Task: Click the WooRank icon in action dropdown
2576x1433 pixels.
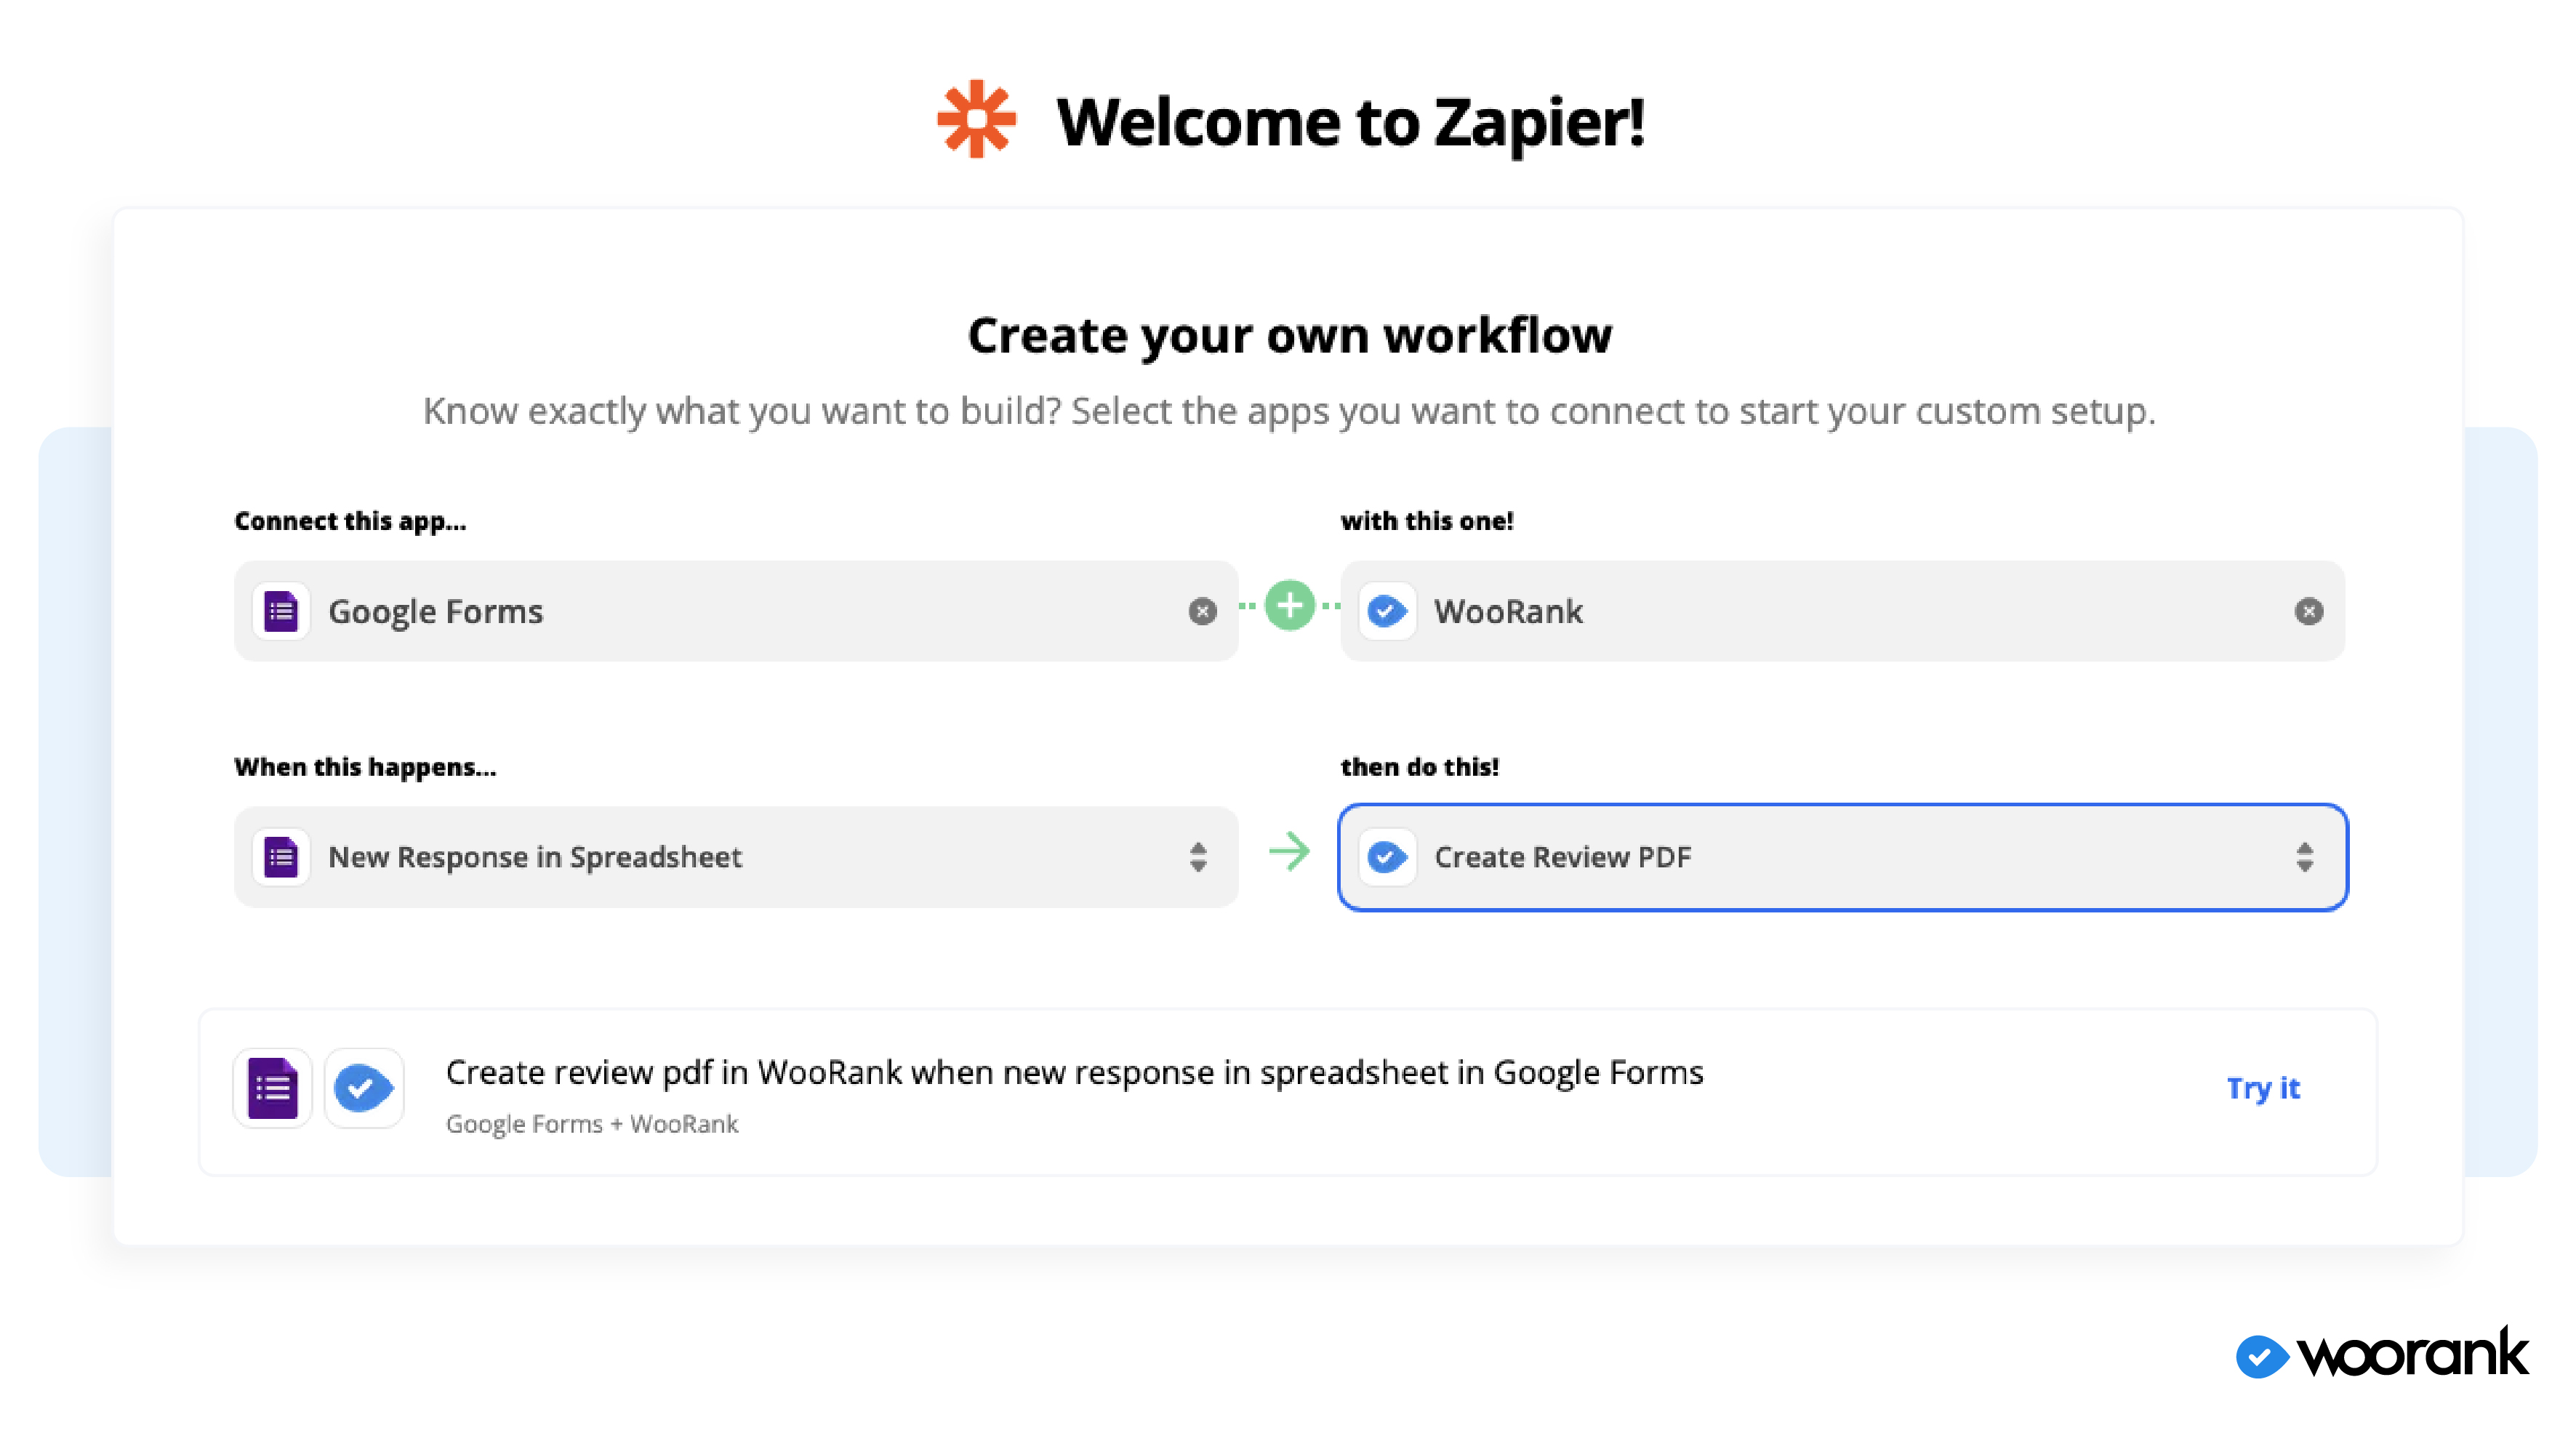Action: pos(1387,857)
